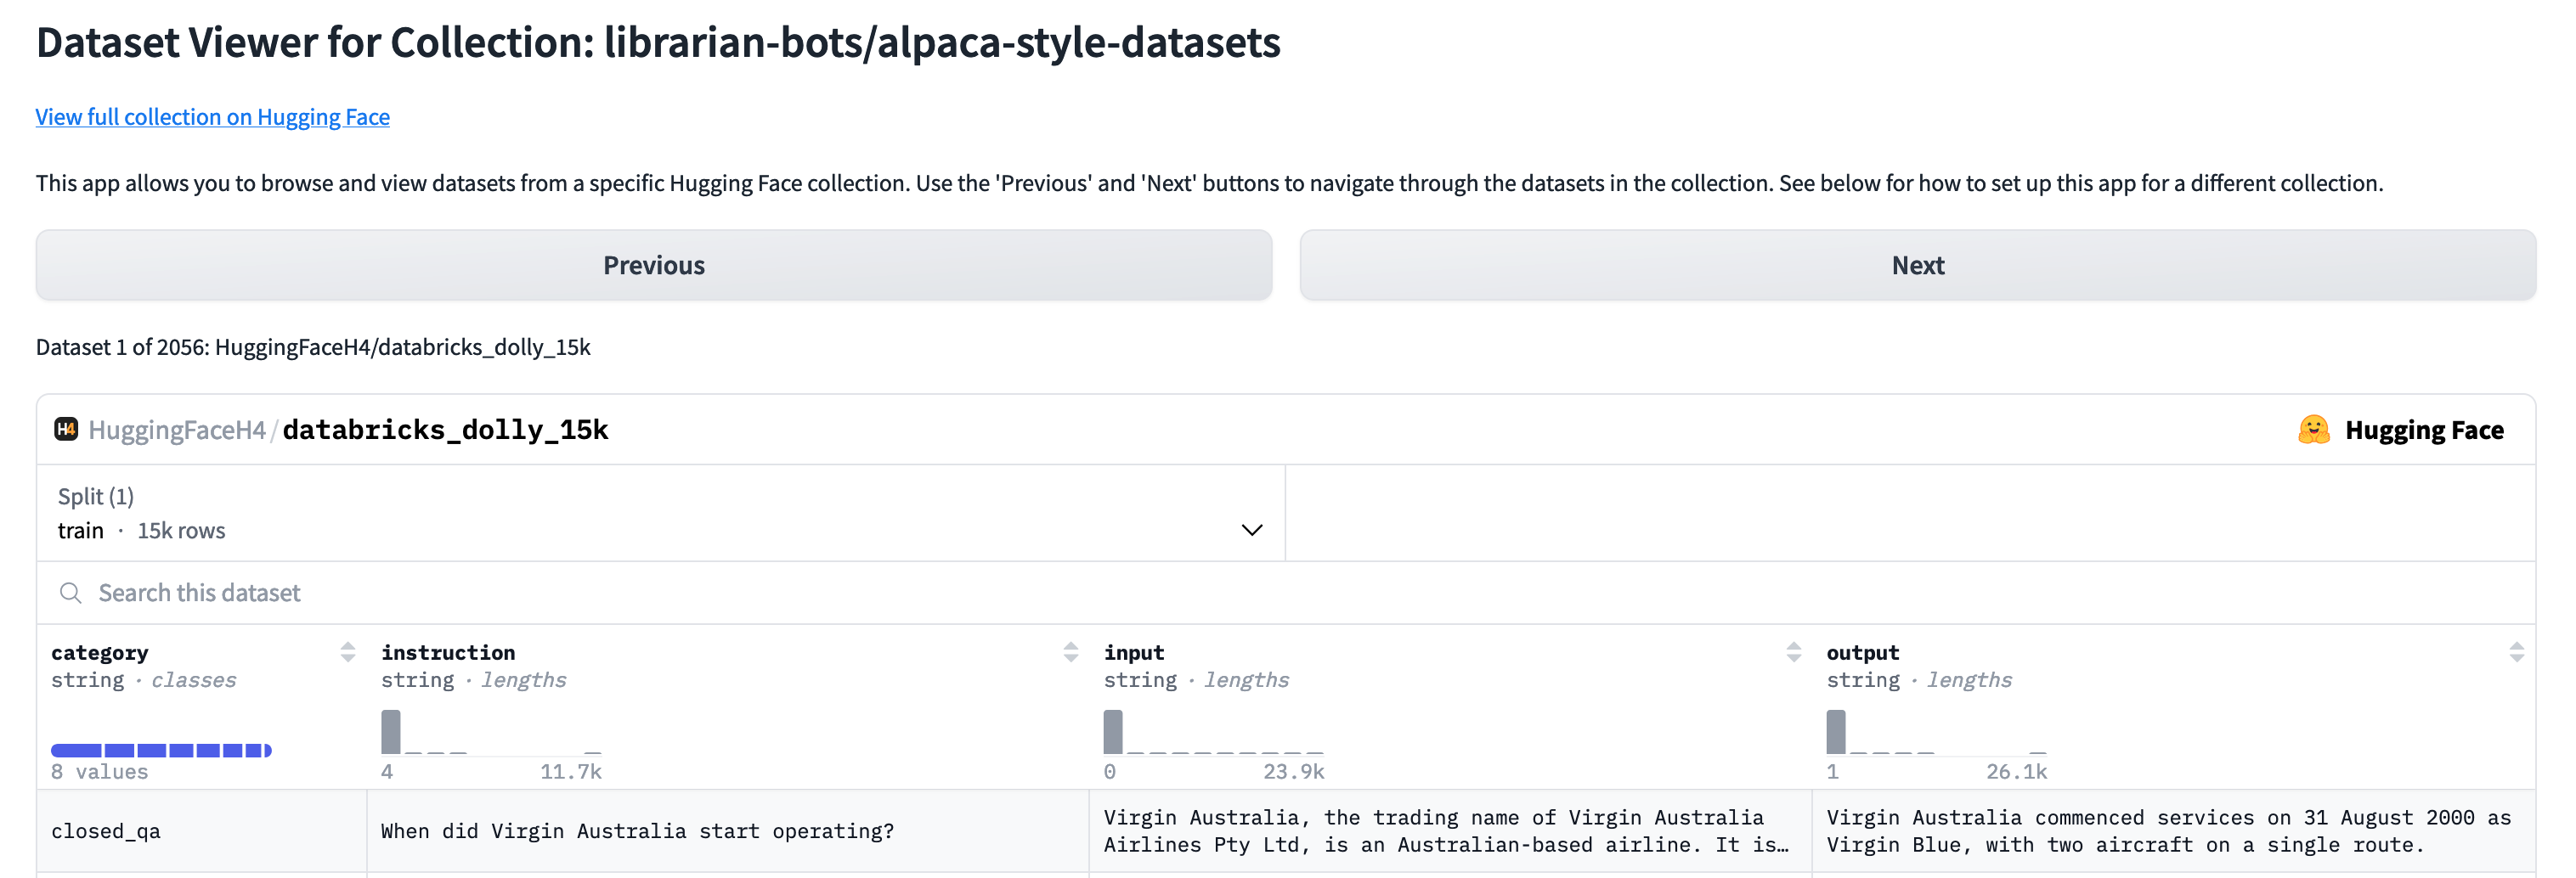Screen dimensions: 2576x878
Task: Click the search magnifier icon
Action: coord(70,593)
